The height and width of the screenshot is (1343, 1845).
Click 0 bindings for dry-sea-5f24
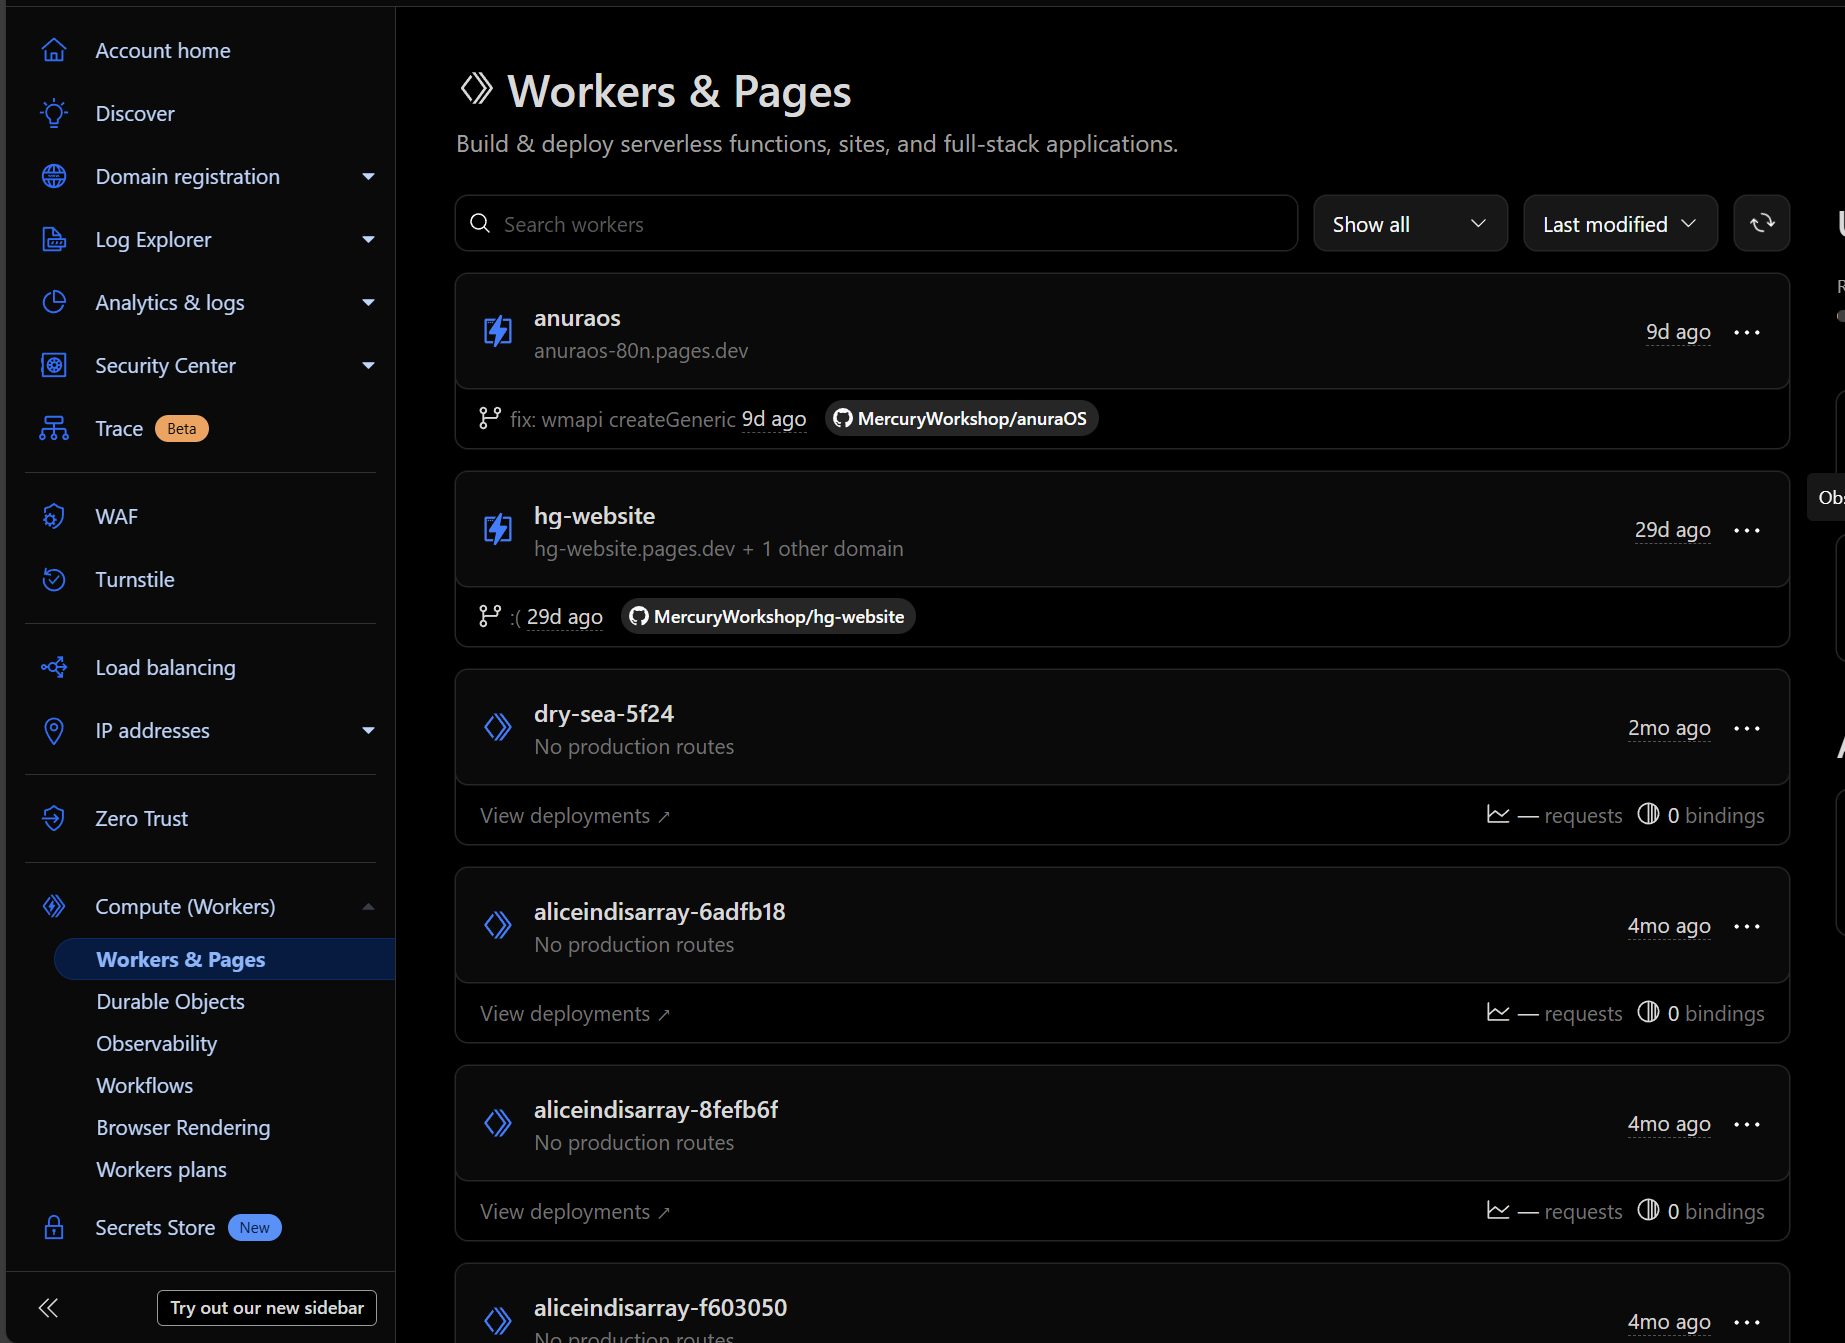coord(1701,815)
